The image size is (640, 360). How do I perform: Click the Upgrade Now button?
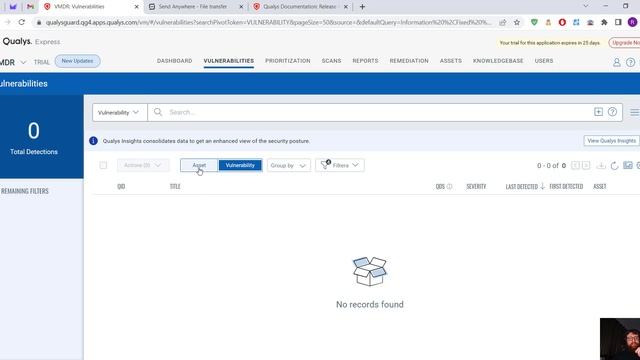[624, 43]
